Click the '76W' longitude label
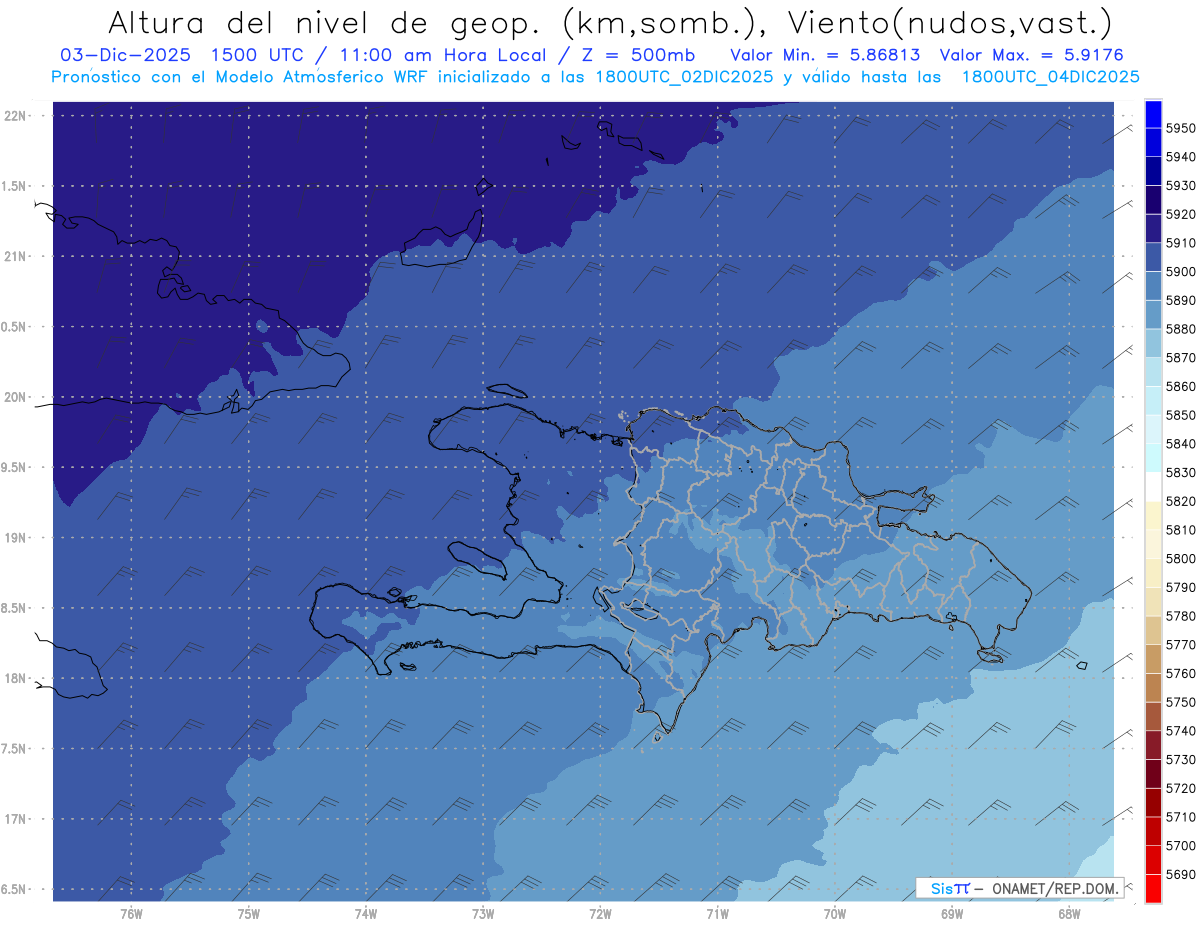 click(x=131, y=913)
